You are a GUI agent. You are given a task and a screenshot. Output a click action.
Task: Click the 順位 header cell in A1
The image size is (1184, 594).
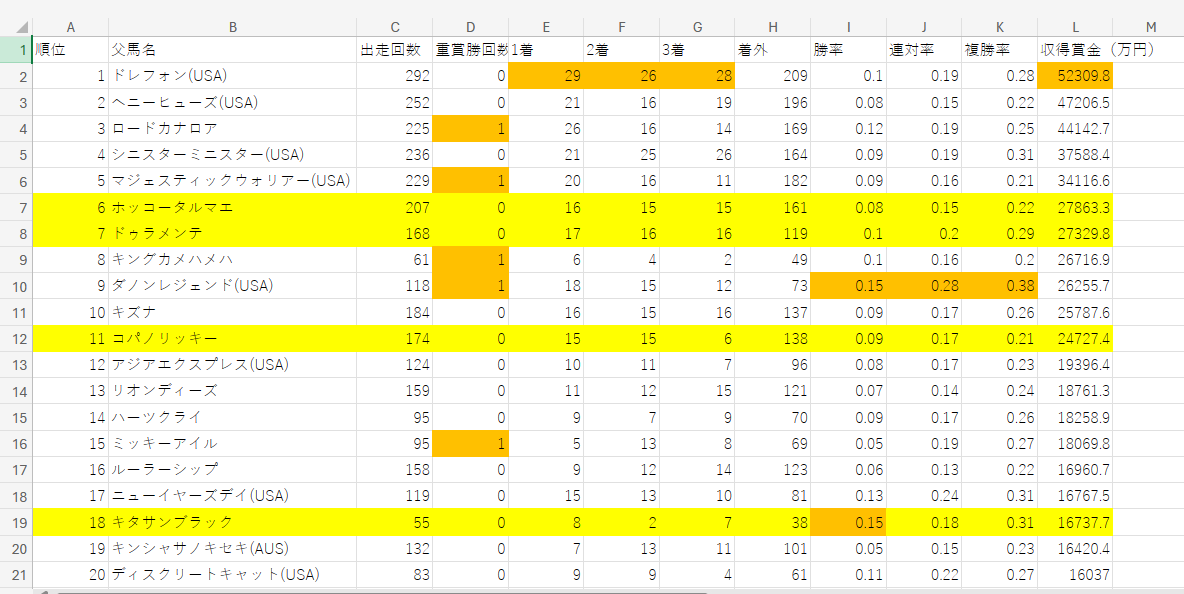point(70,49)
